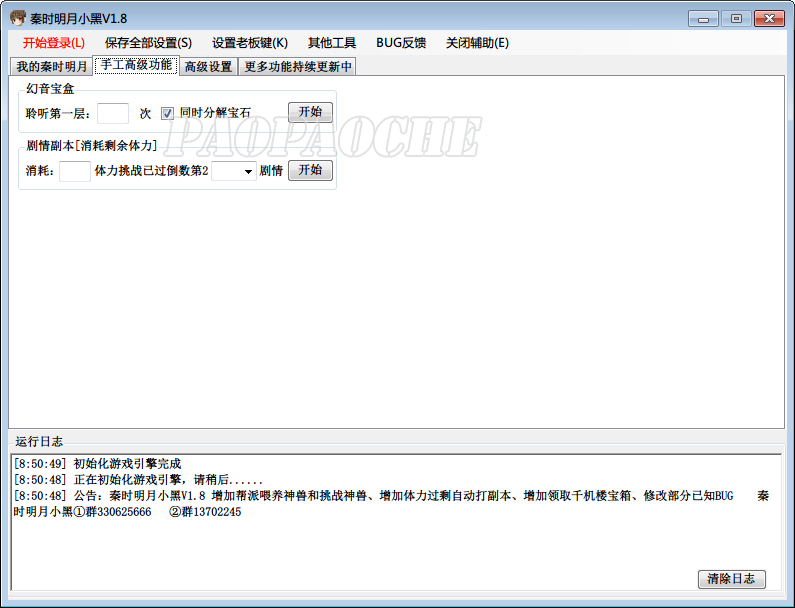
Task: Focus the 聆听第一层 count input field
Action: (113, 113)
